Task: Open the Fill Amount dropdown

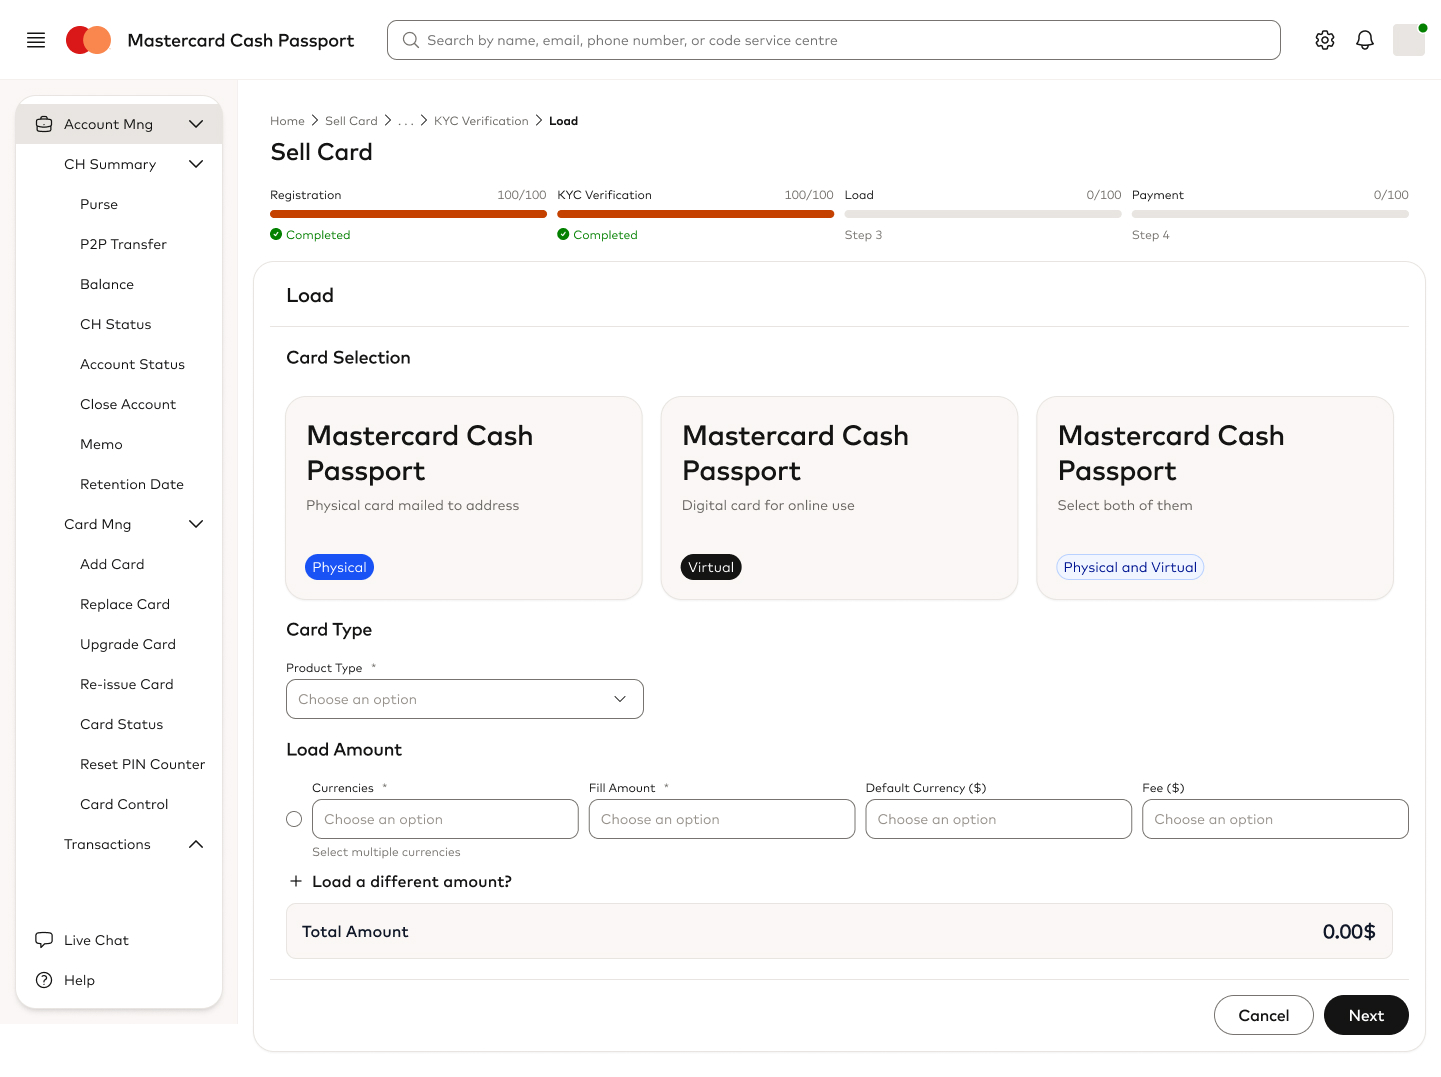Action: point(722,819)
